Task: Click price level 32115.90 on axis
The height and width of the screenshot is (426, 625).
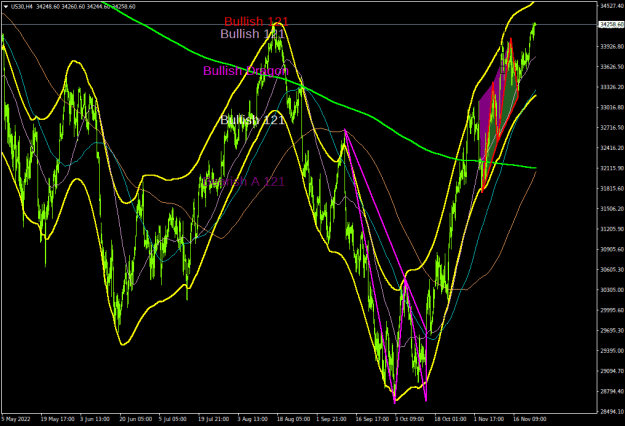Action: 611,168
